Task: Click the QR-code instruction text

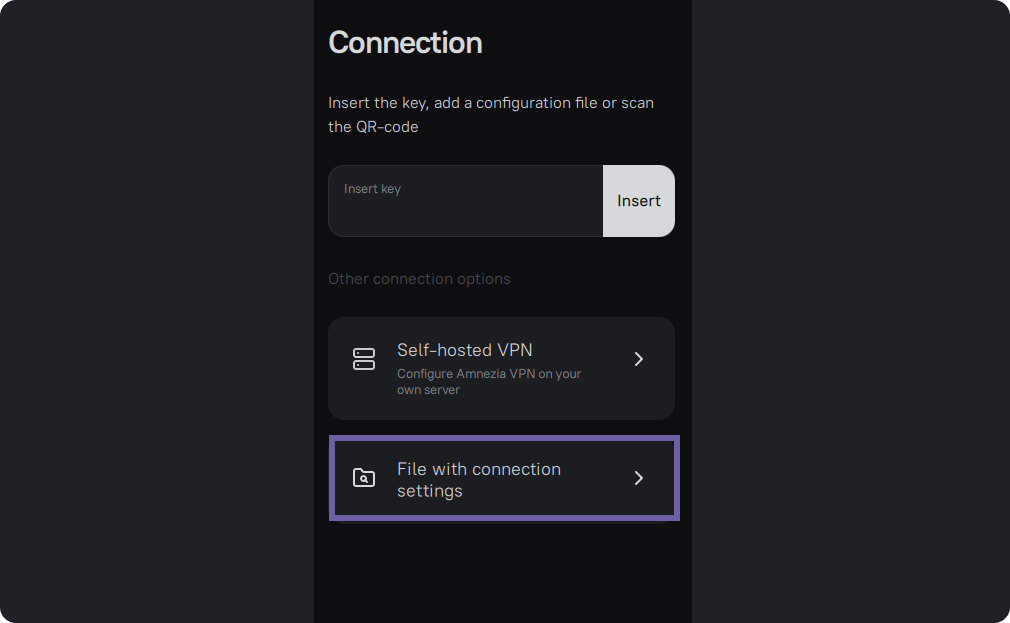Action: (x=373, y=127)
